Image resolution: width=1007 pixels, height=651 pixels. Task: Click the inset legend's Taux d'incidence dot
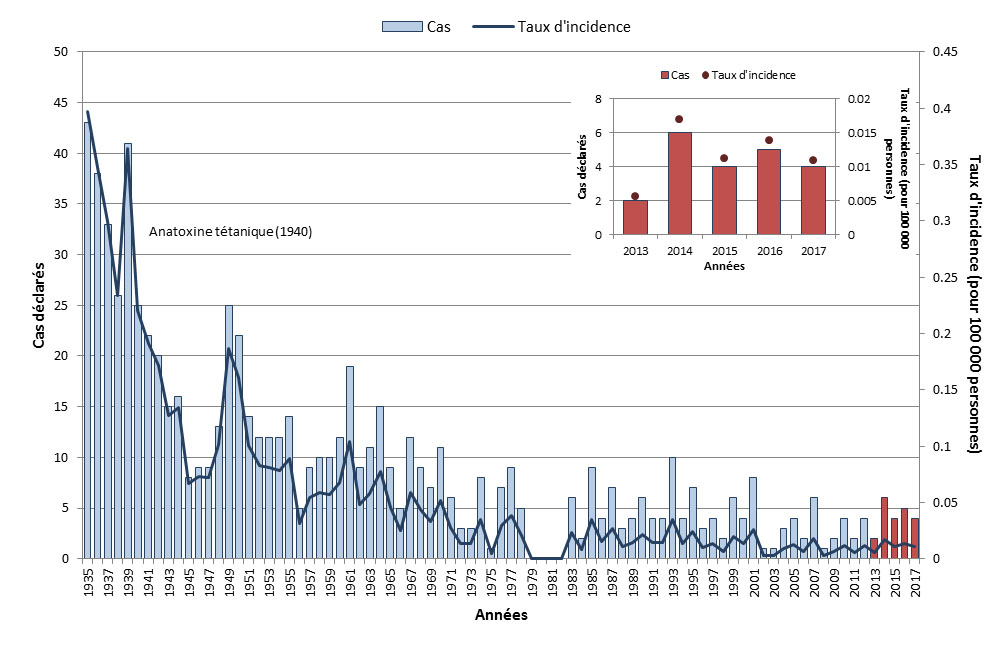point(708,75)
